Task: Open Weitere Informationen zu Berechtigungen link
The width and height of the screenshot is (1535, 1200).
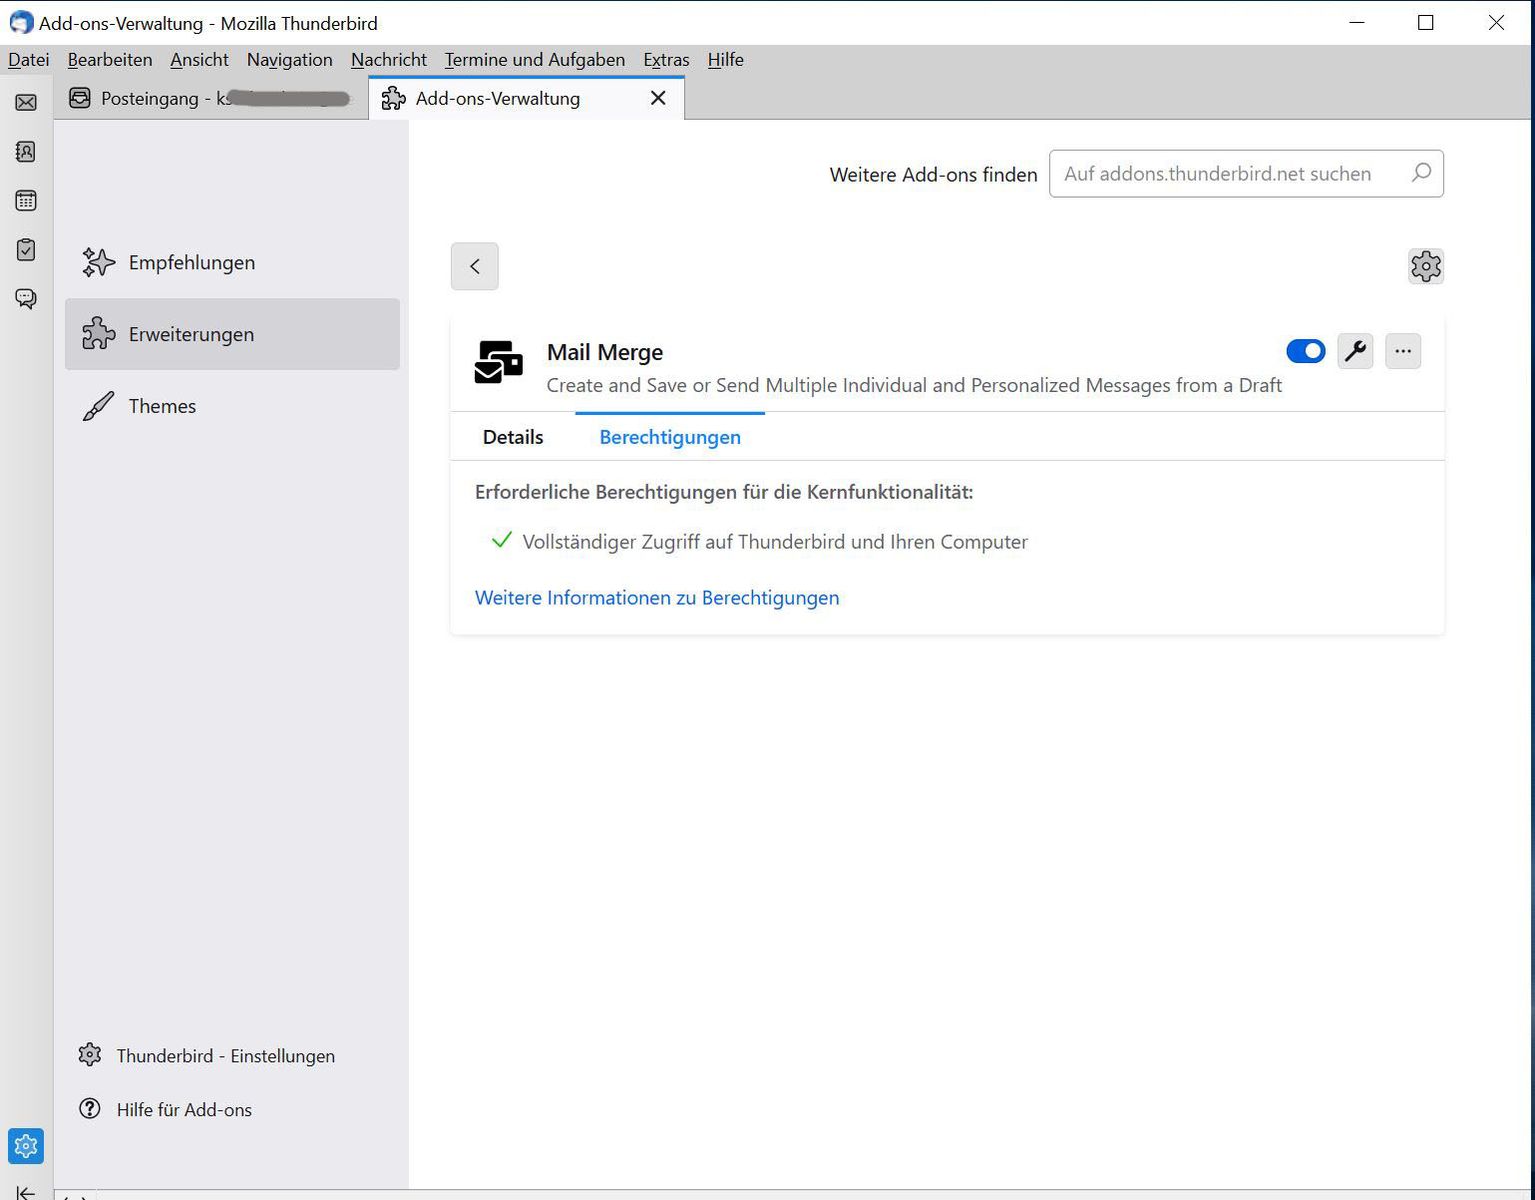Action: pos(657,598)
